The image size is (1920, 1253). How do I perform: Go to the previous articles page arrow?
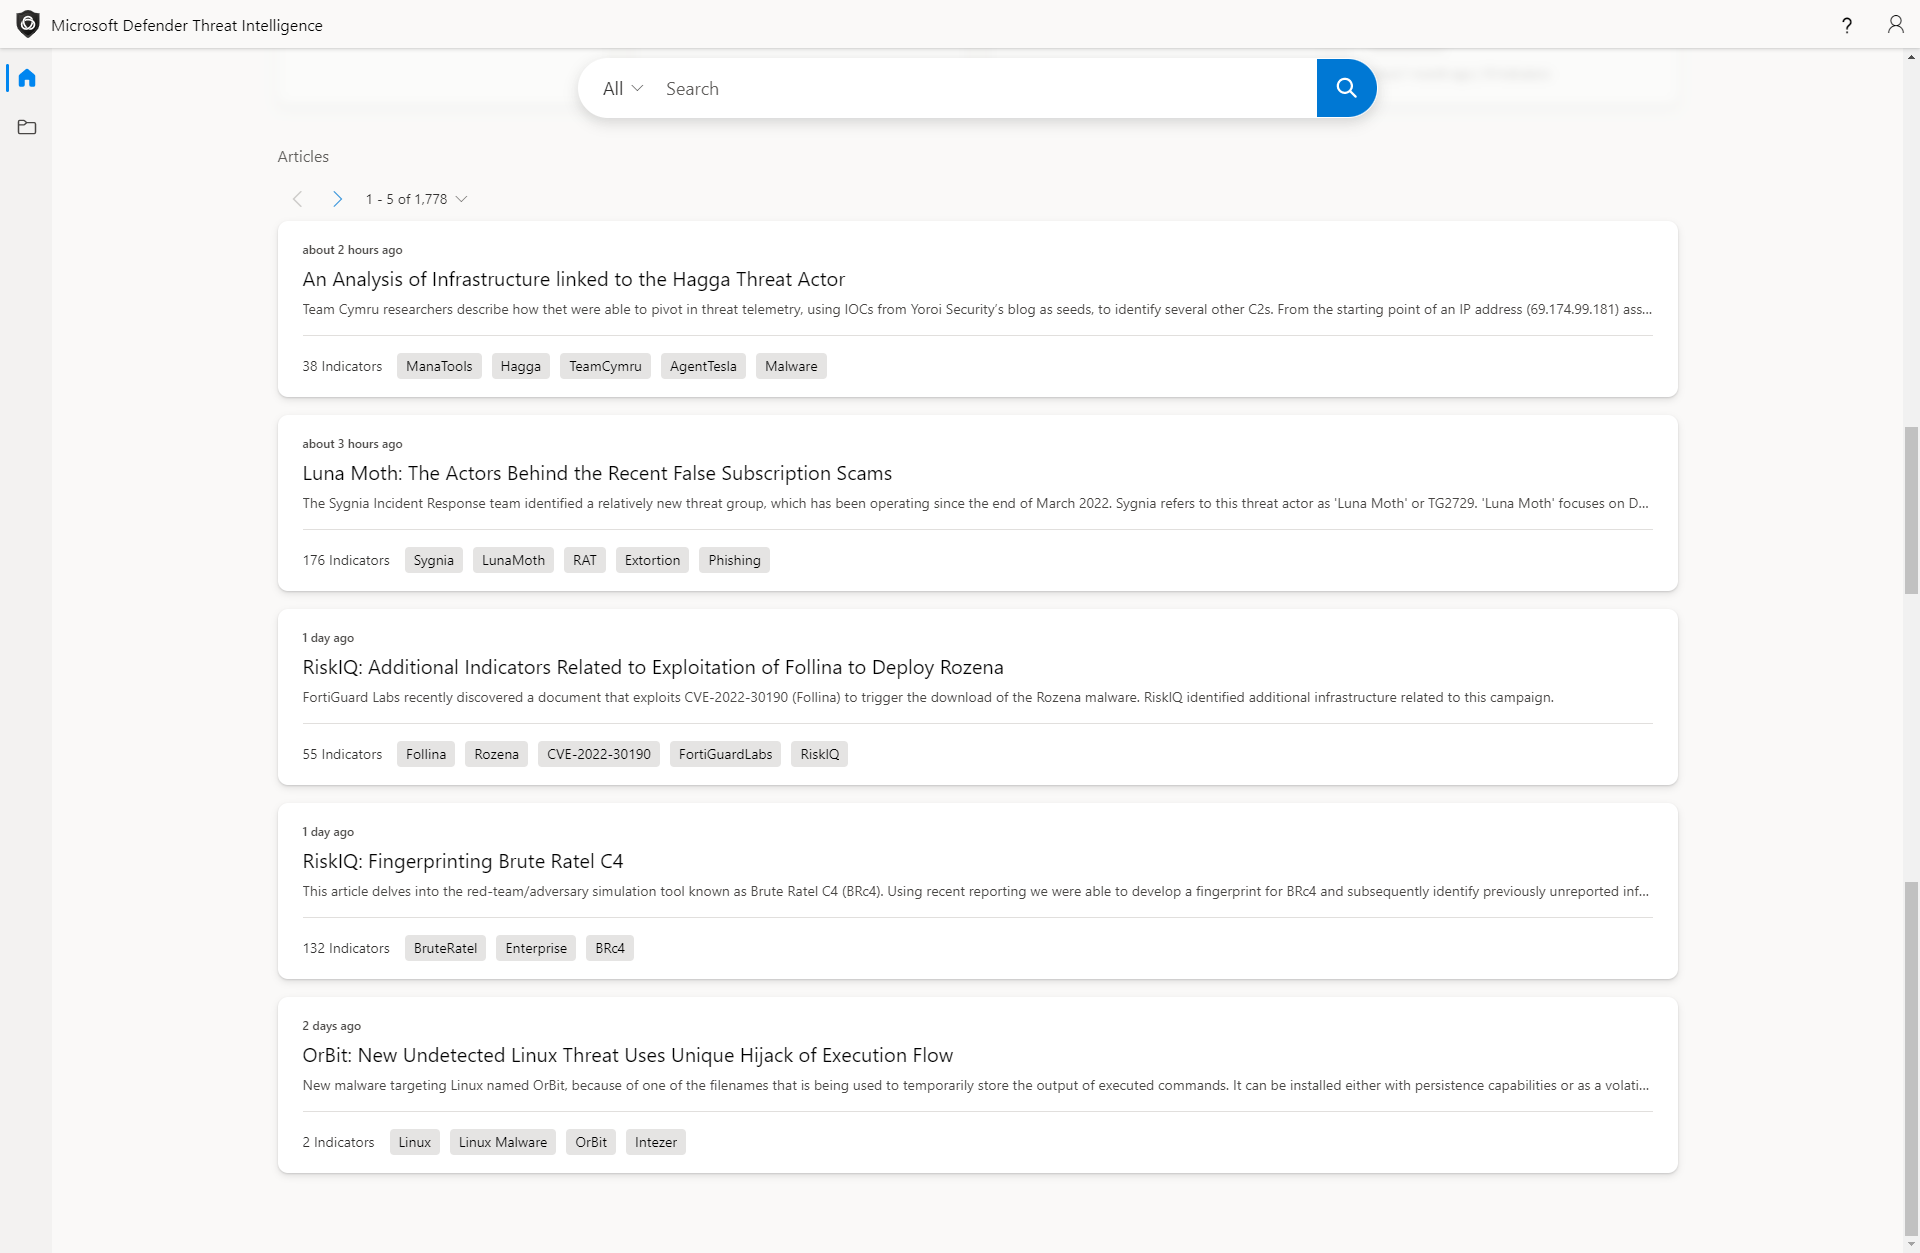pyautogui.click(x=297, y=199)
